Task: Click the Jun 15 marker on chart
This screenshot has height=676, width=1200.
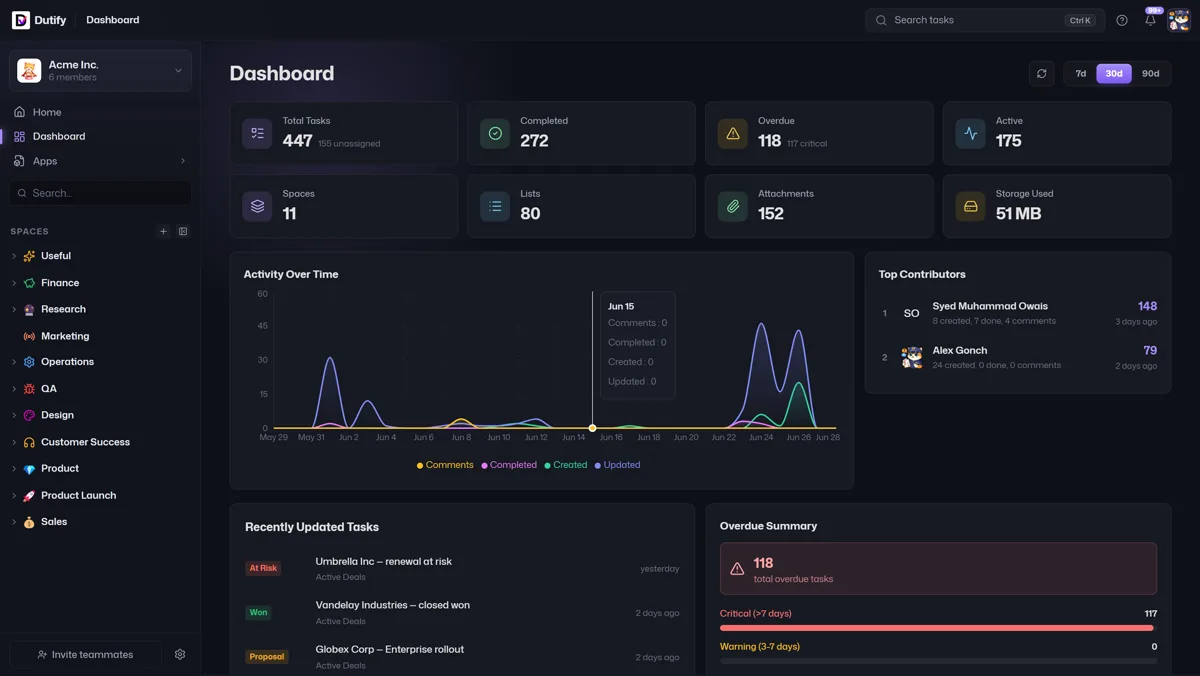Action: coord(592,428)
